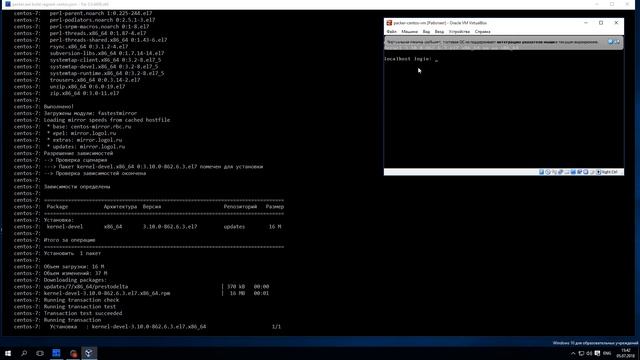Click the 'unzip.x86_64' package line

(87, 87)
